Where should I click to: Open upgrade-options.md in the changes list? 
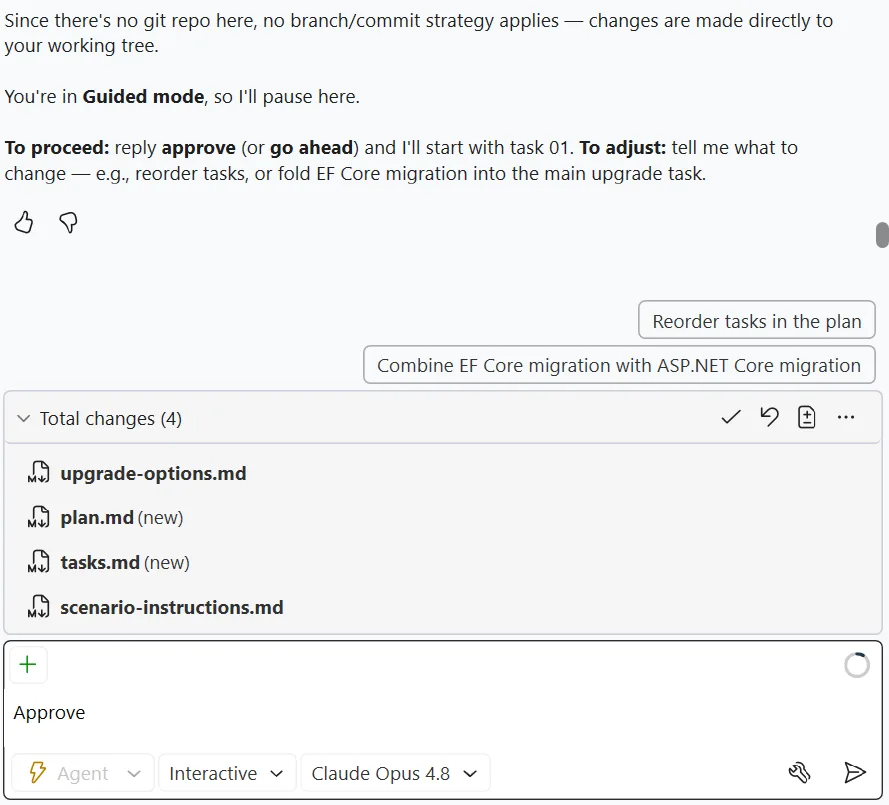pos(153,473)
